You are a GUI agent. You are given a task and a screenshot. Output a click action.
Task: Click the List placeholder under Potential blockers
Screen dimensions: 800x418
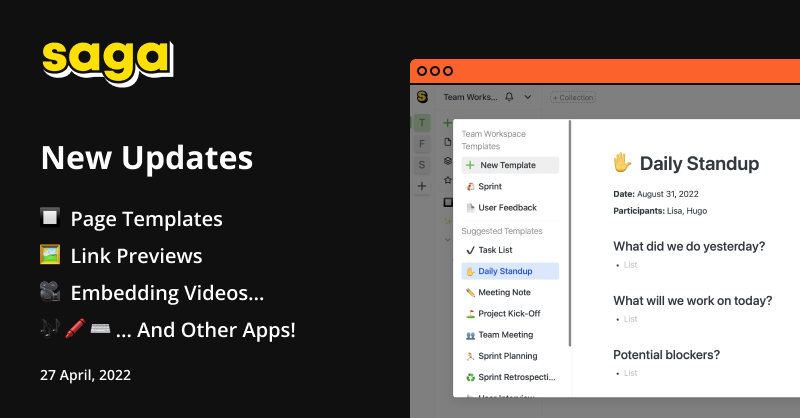coord(631,373)
